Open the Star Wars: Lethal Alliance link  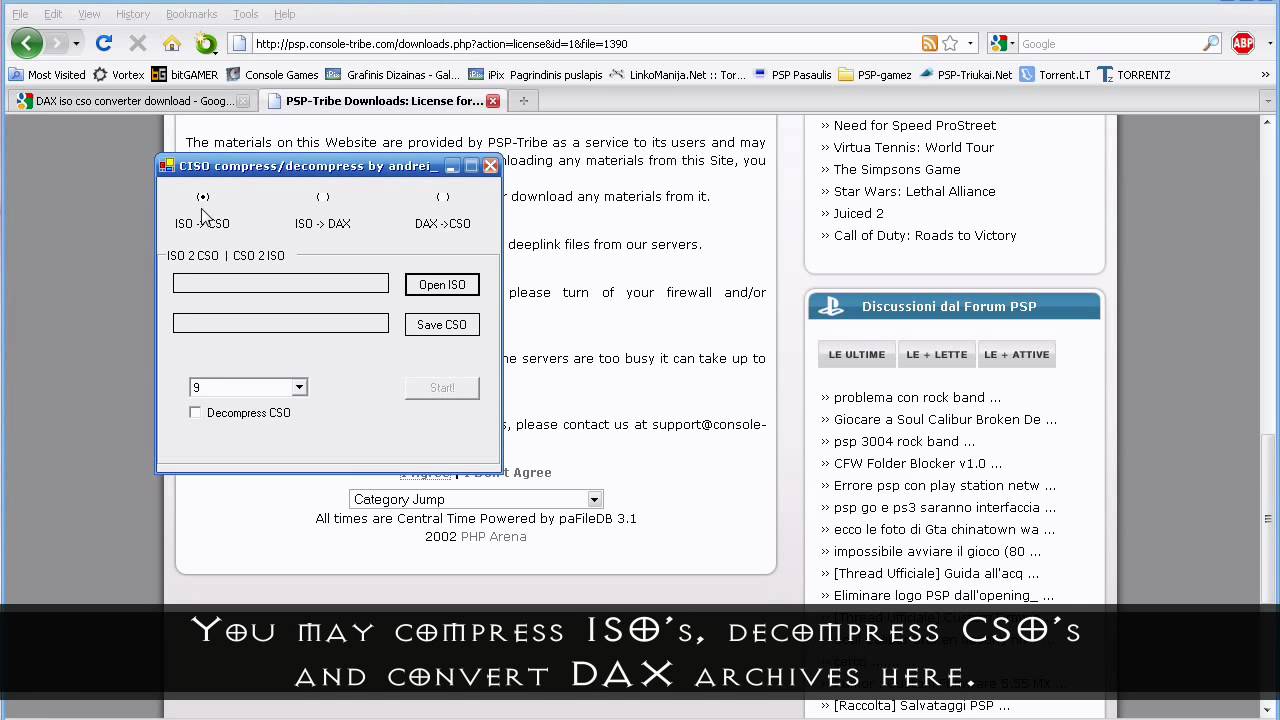915,191
